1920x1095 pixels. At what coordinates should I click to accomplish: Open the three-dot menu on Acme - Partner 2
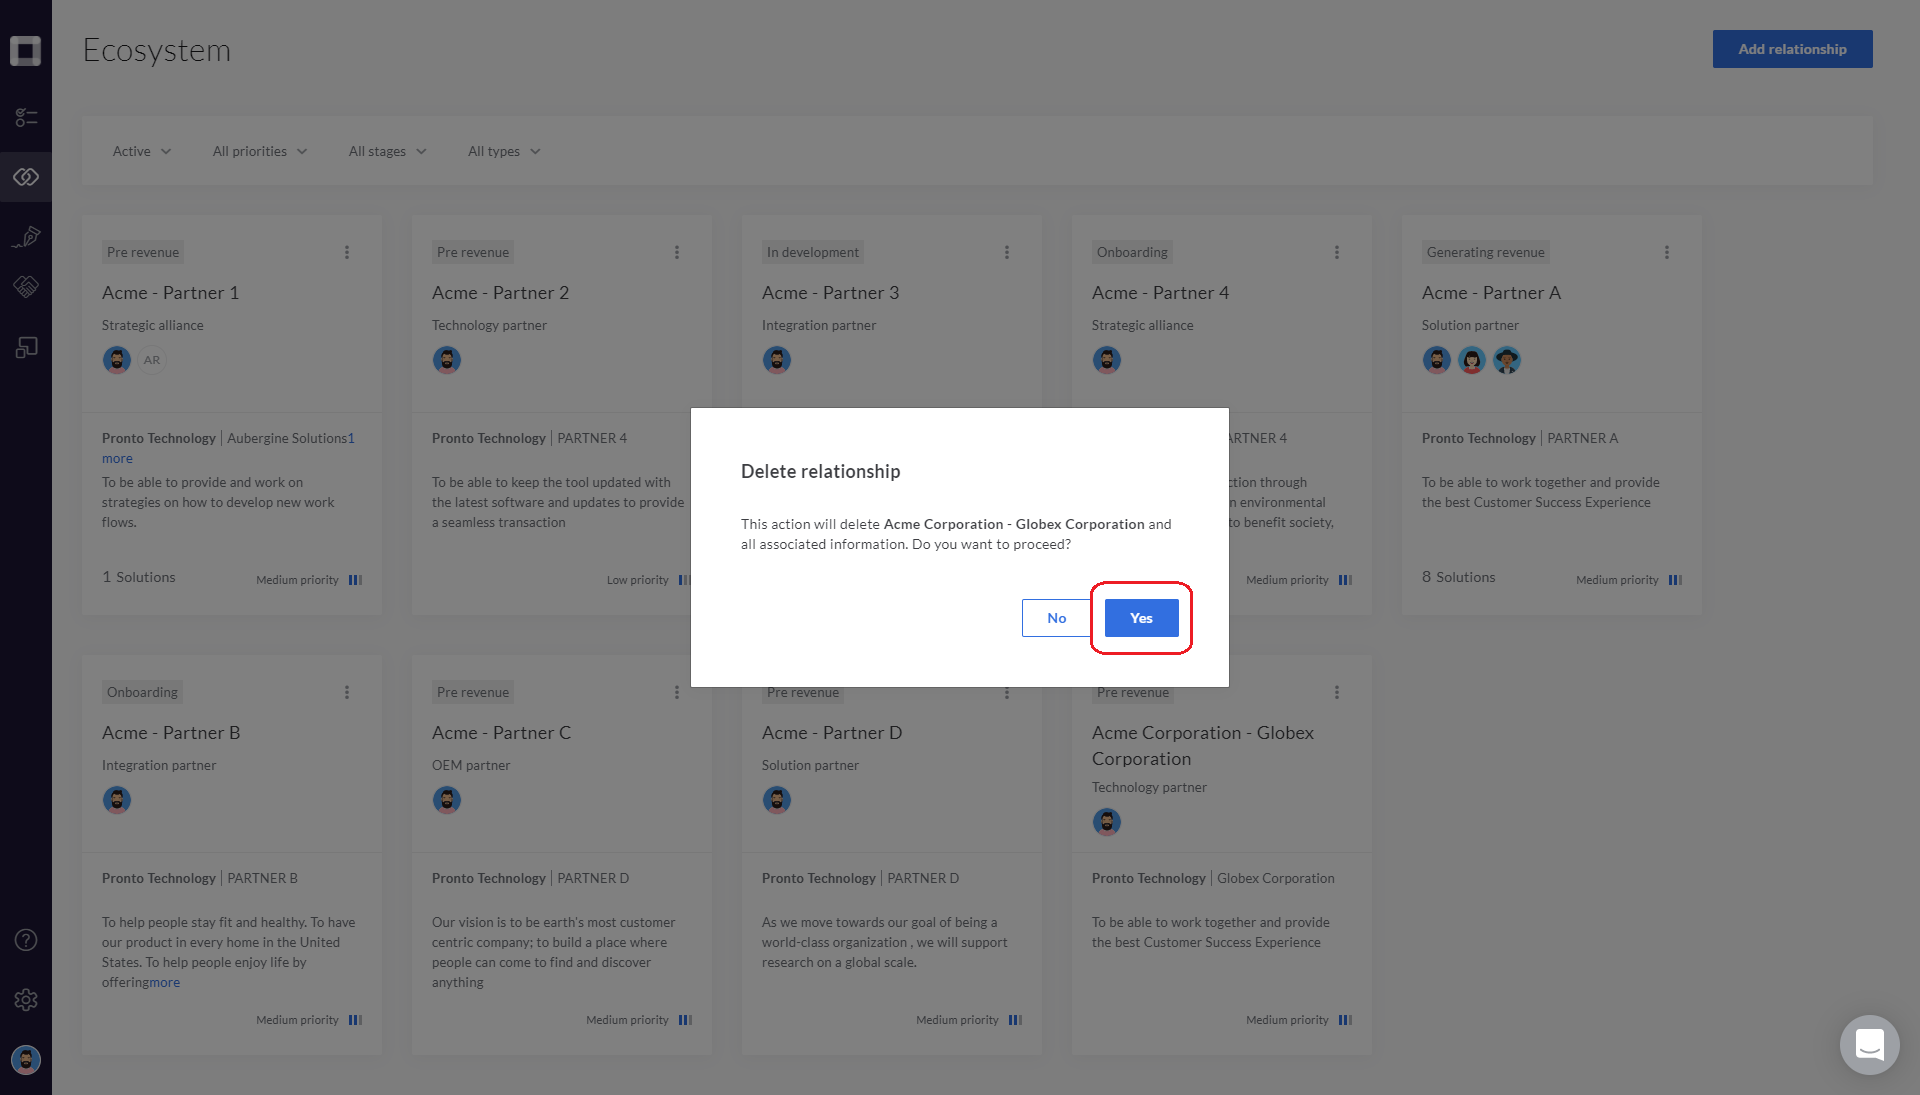[x=677, y=252]
